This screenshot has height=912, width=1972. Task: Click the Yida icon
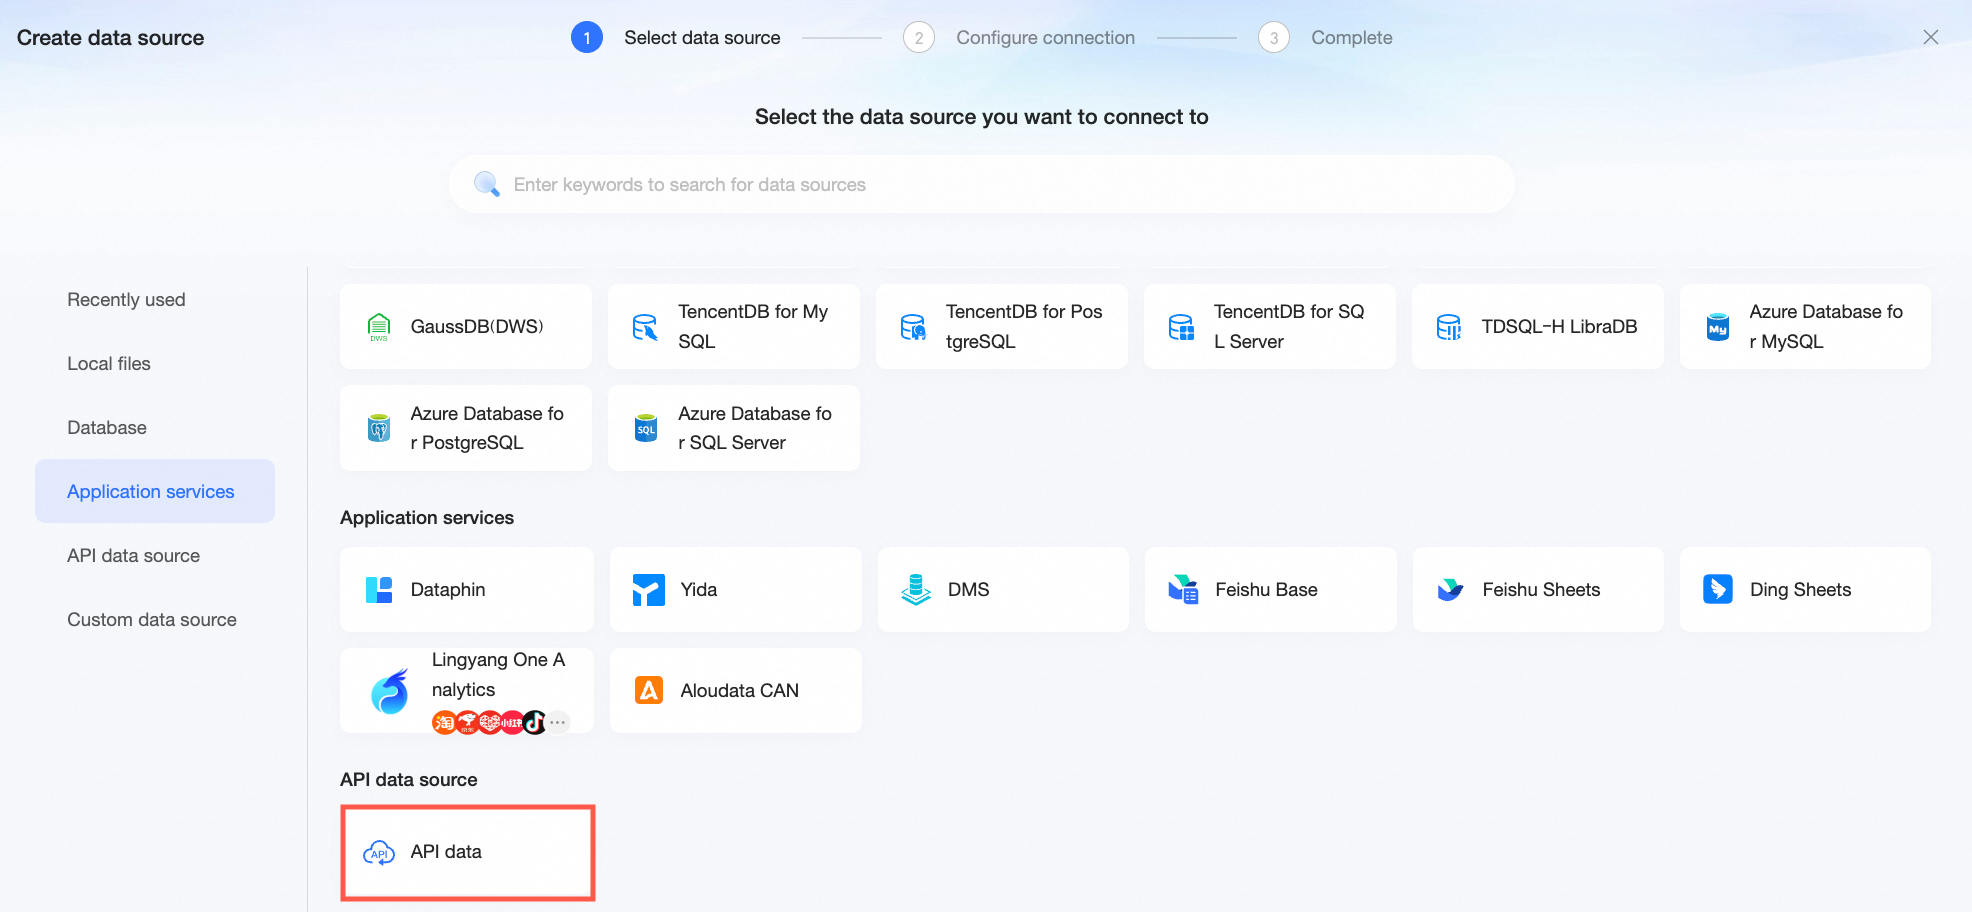click(x=649, y=590)
